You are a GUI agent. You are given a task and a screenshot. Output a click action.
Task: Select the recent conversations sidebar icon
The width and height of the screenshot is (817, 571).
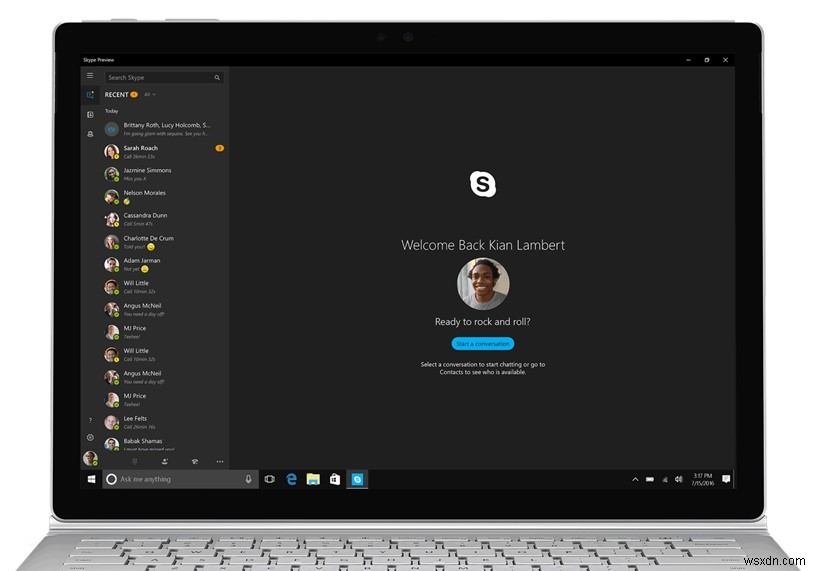point(90,95)
